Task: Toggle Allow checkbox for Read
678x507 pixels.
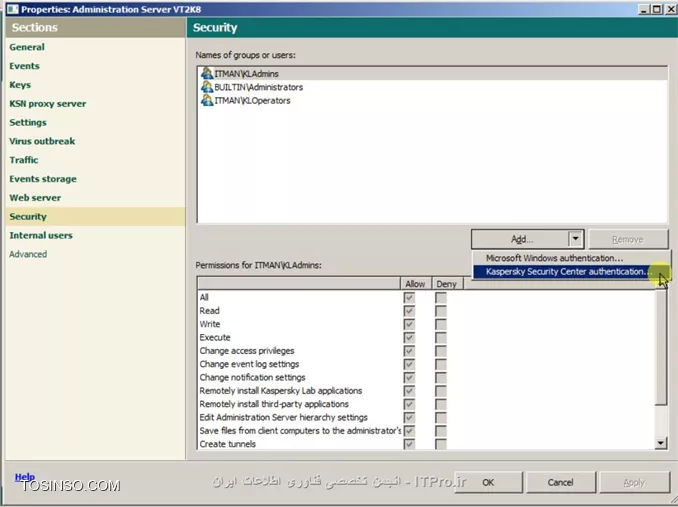Action: [x=409, y=311]
